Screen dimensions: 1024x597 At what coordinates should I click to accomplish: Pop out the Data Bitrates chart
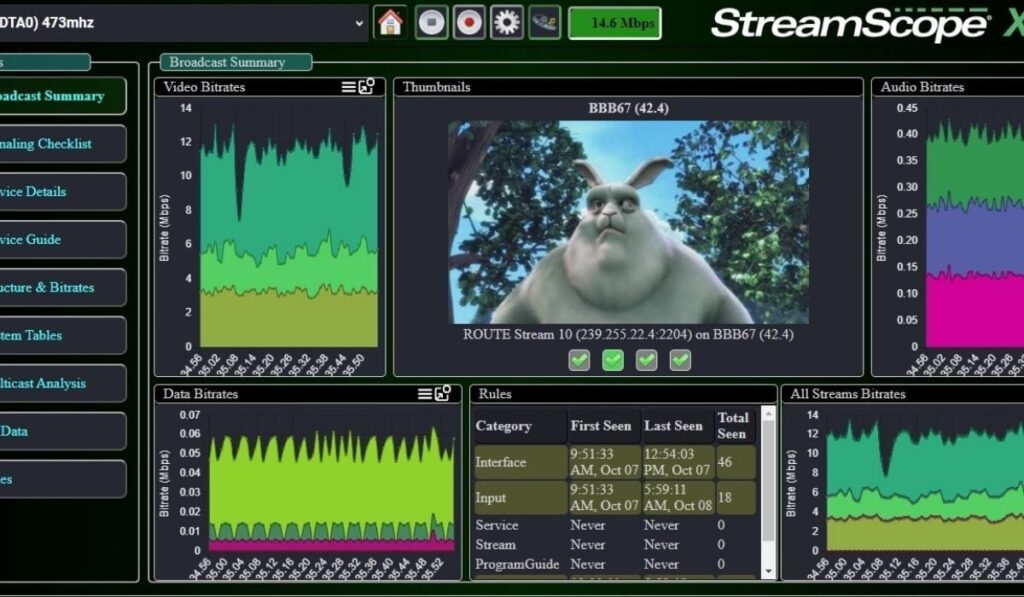click(443, 394)
